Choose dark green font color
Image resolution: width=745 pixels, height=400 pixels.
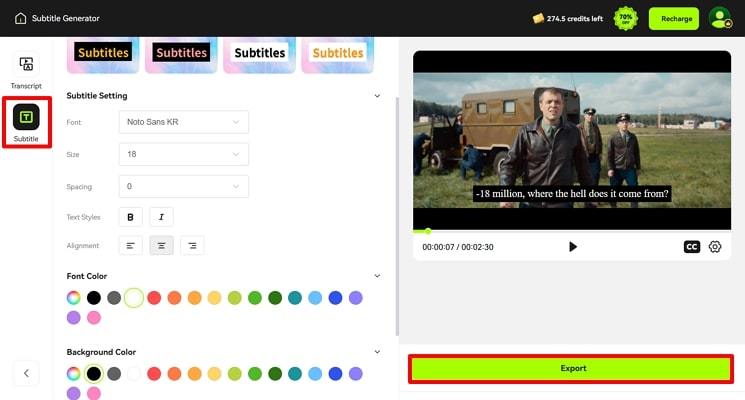click(x=275, y=298)
